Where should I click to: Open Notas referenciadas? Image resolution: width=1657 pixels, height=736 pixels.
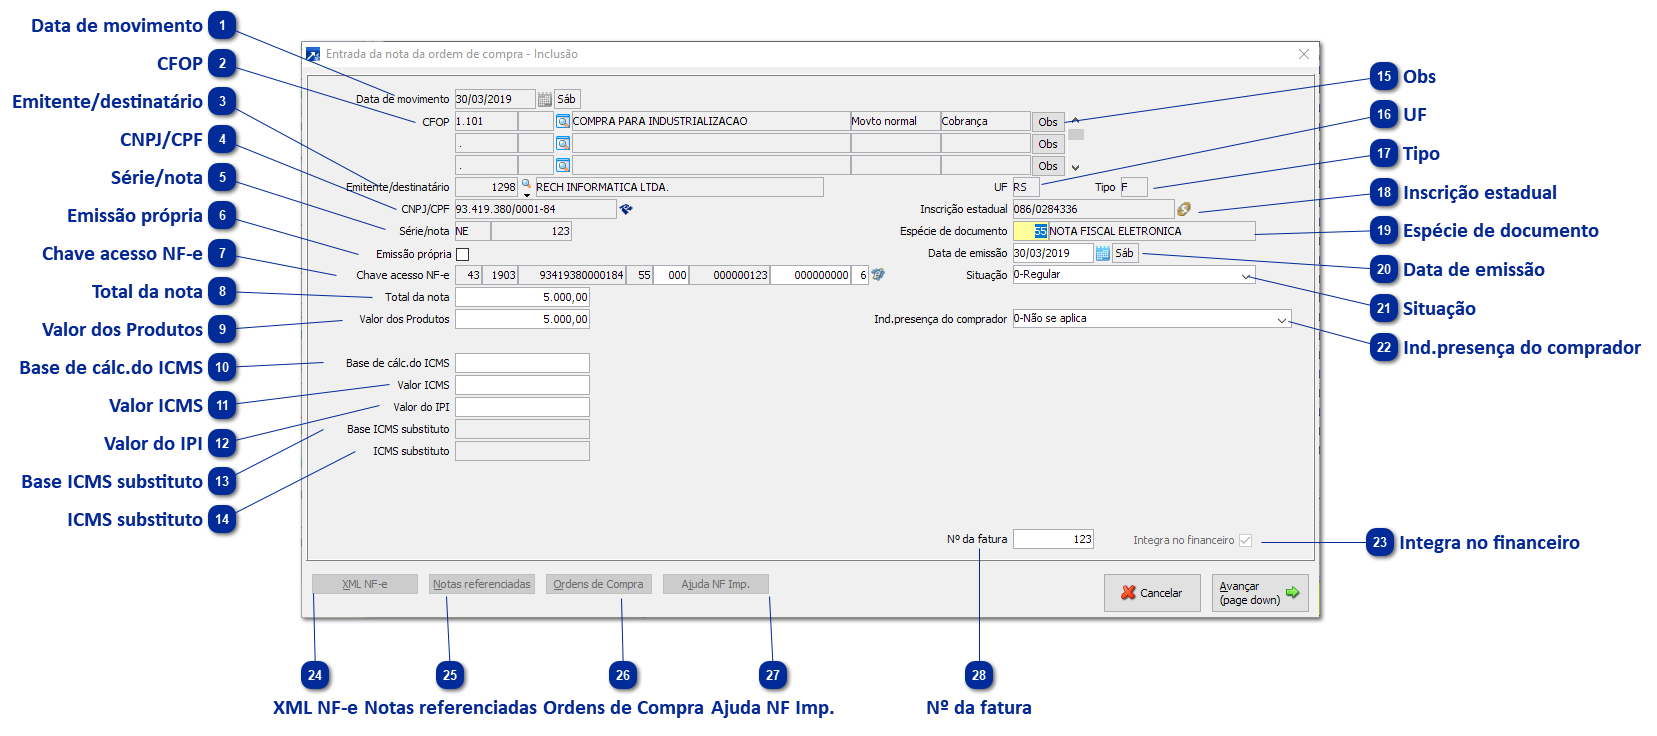click(482, 584)
